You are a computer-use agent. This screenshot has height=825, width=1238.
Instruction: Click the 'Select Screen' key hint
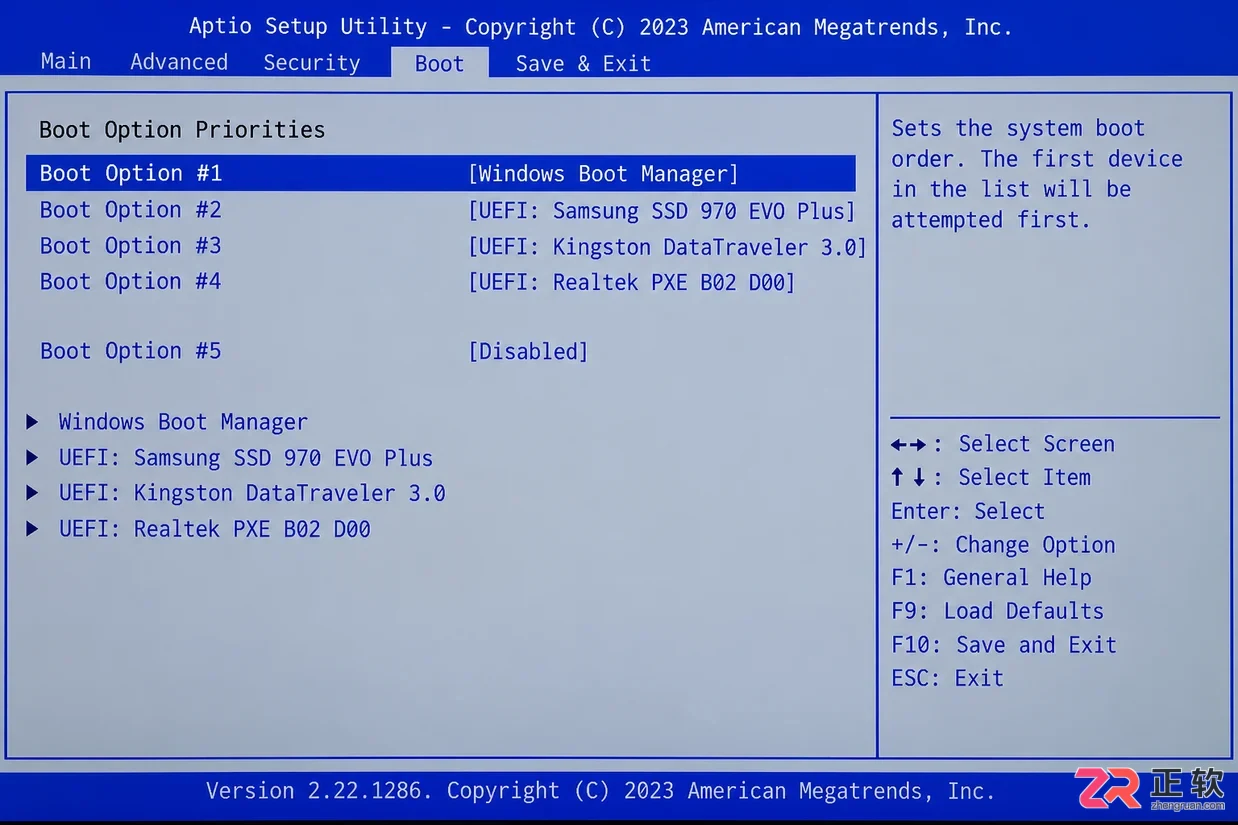[x=1003, y=444]
